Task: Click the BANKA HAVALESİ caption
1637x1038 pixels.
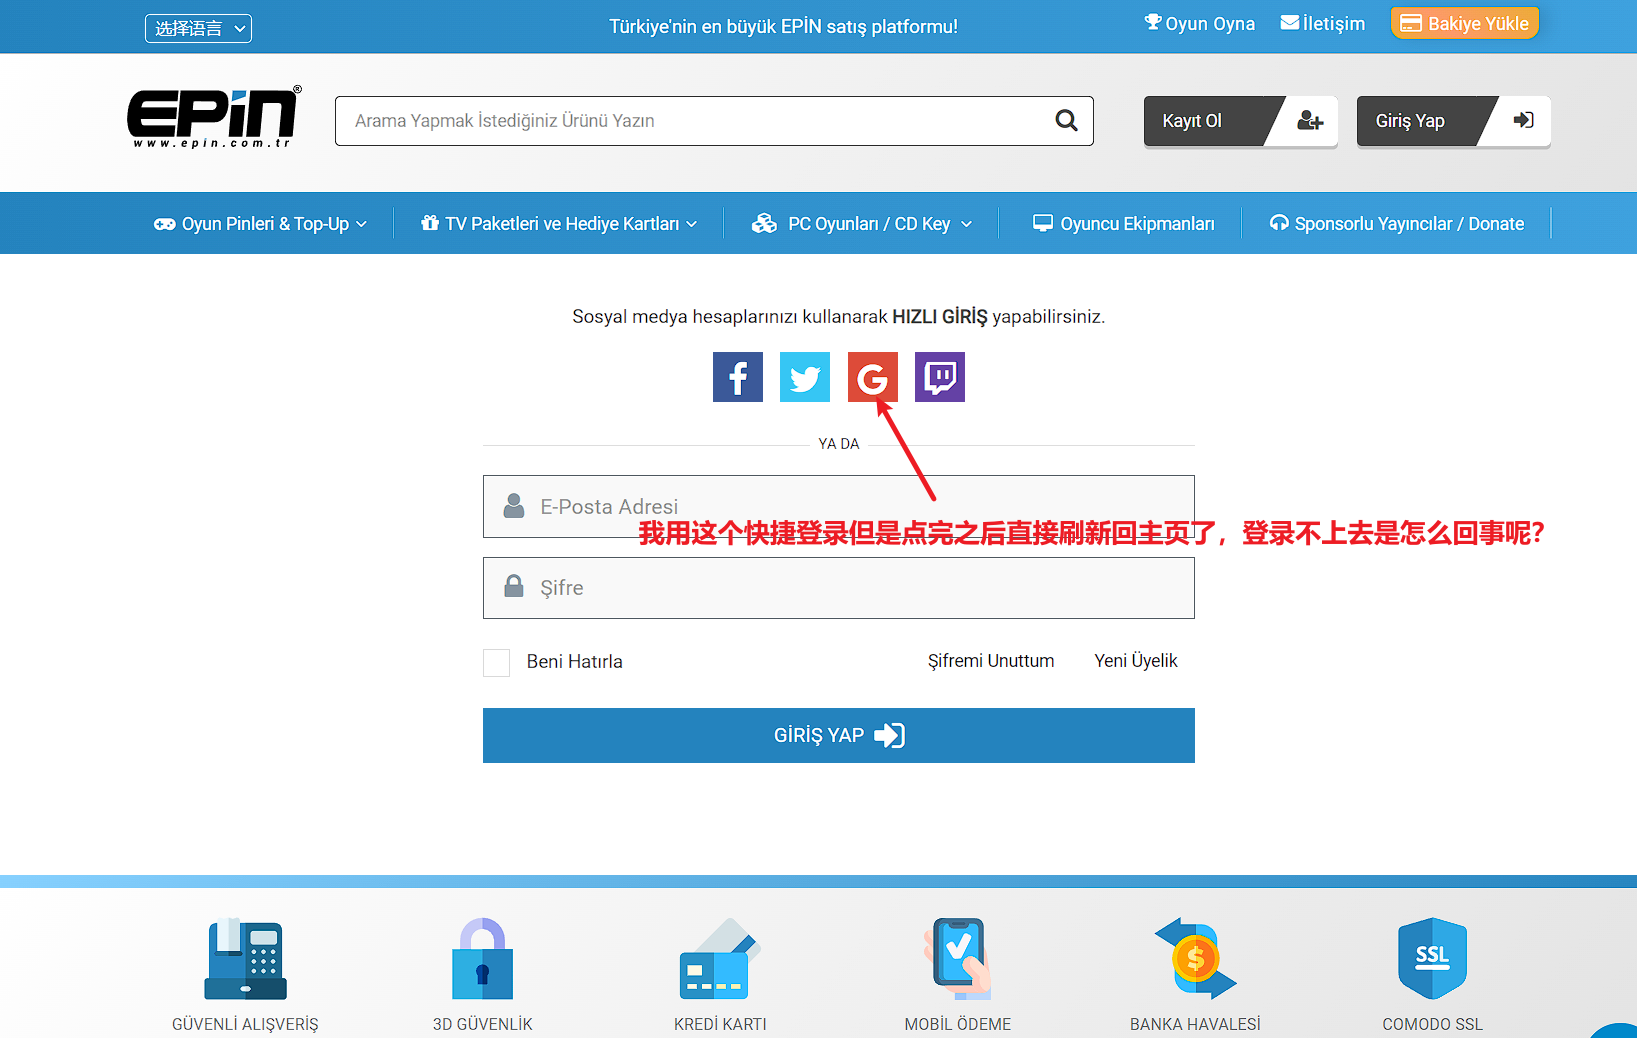Action: [x=1196, y=1025]
